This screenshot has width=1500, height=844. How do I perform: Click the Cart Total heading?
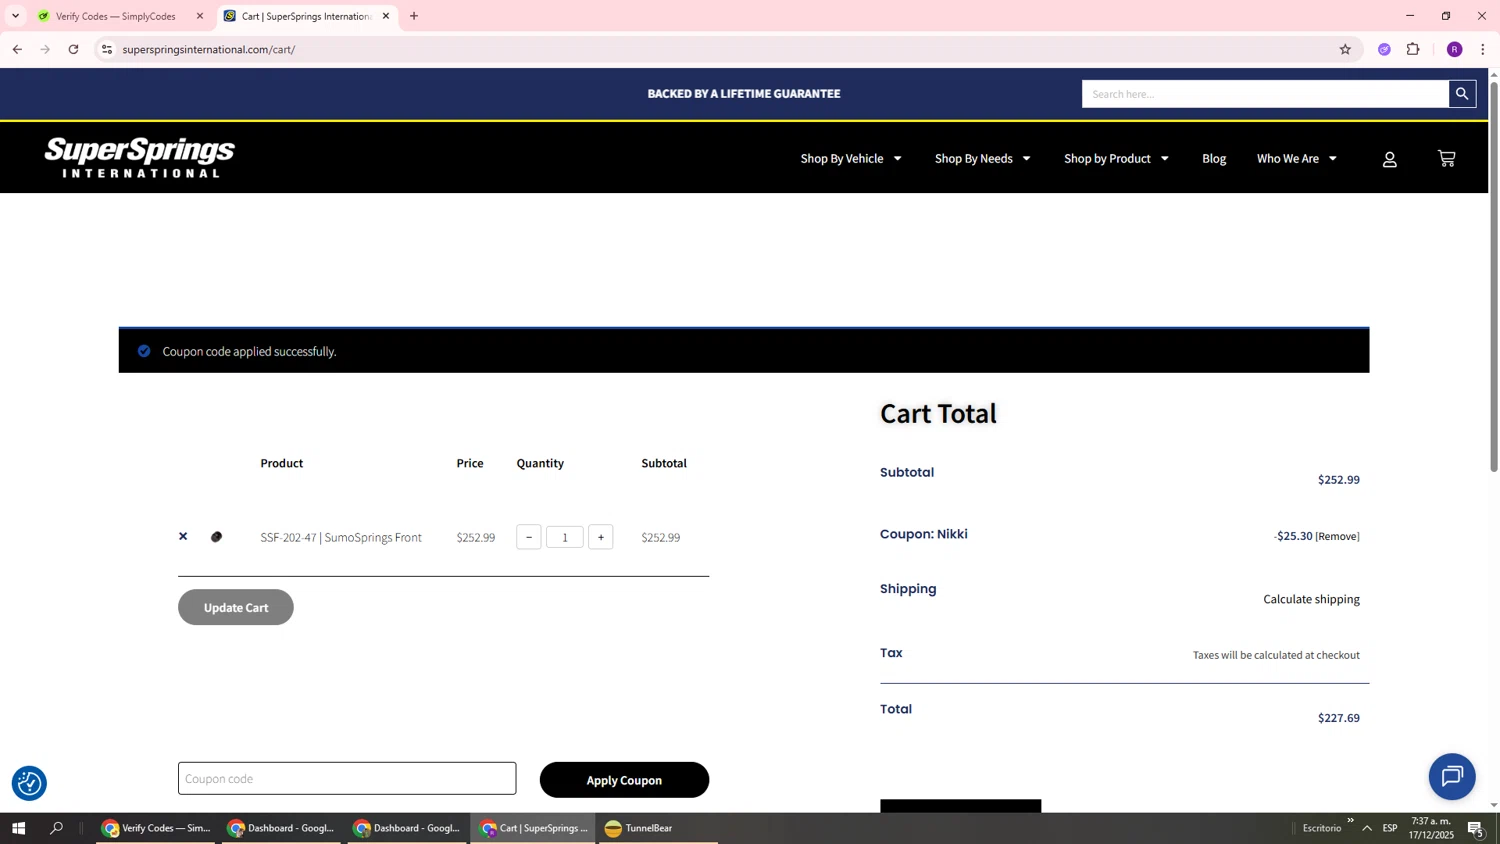(x=938, y=413)
